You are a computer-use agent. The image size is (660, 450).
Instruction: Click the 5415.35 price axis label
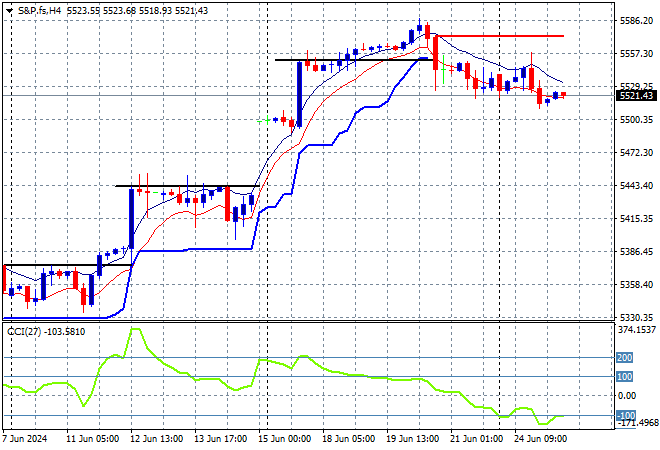[x=636, y=218]
